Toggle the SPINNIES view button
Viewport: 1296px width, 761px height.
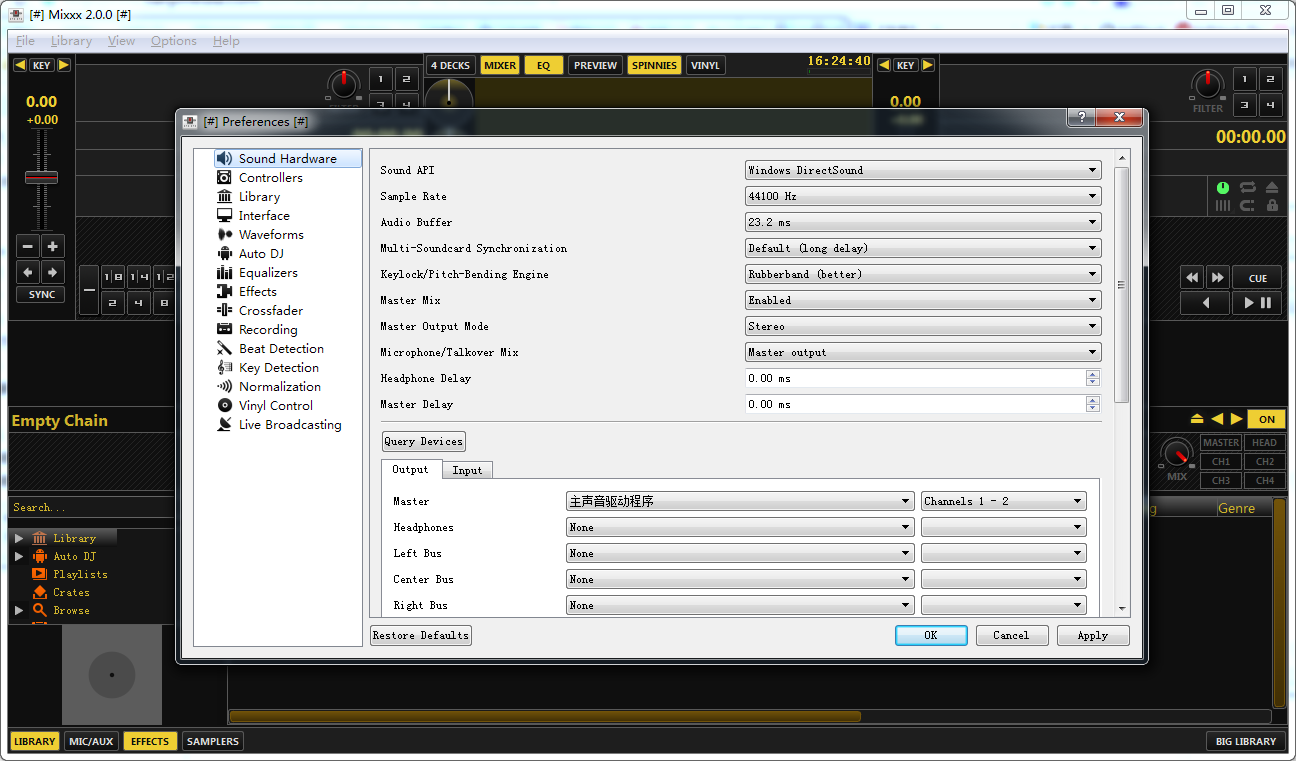coord(654,66)
